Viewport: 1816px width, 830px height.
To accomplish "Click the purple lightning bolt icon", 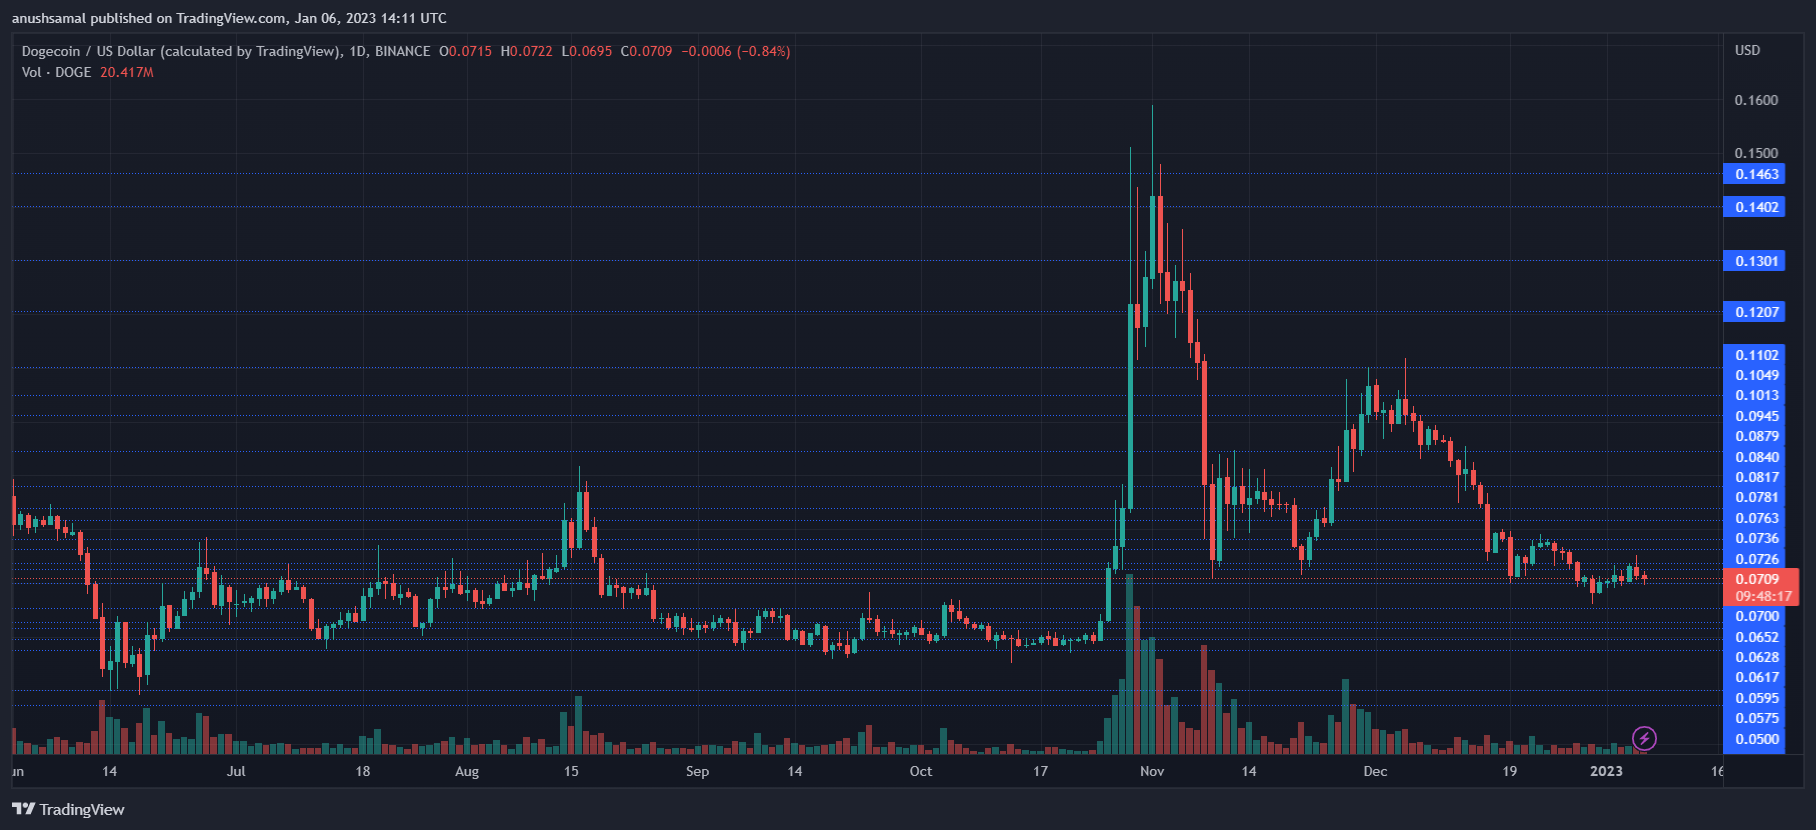I will 1644,739.
